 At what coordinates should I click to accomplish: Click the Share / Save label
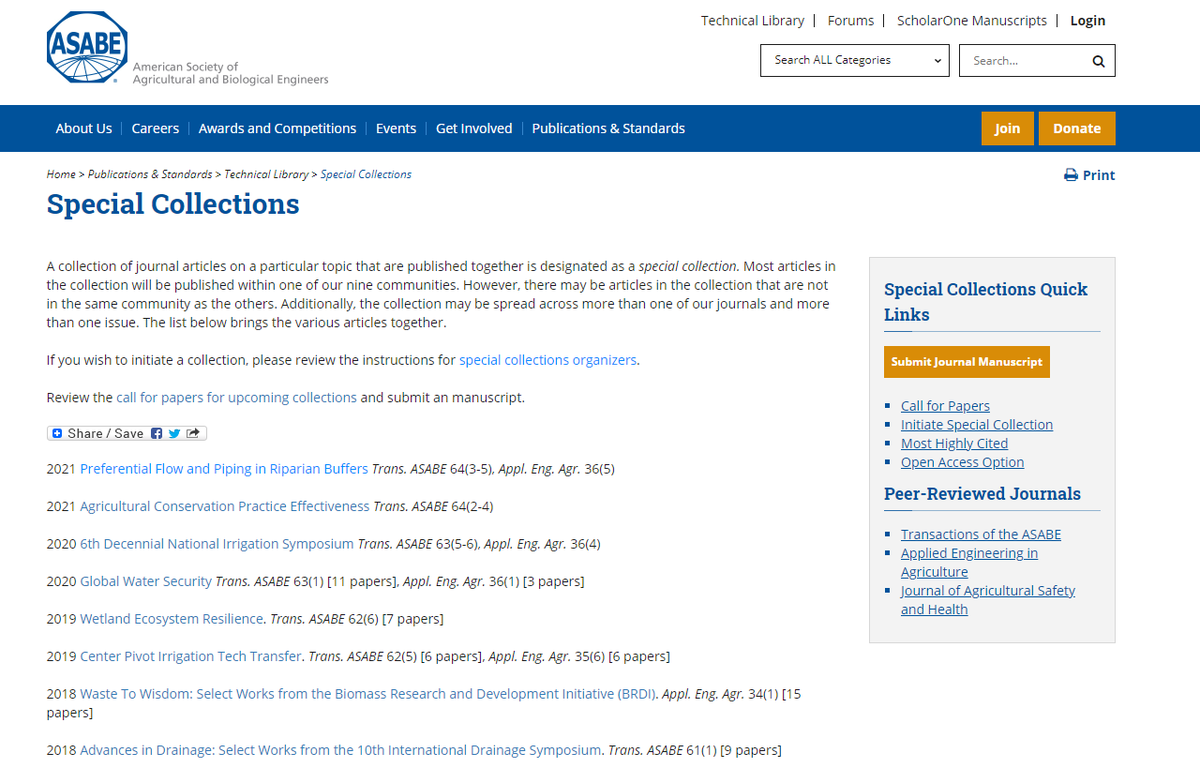[105, 433]
